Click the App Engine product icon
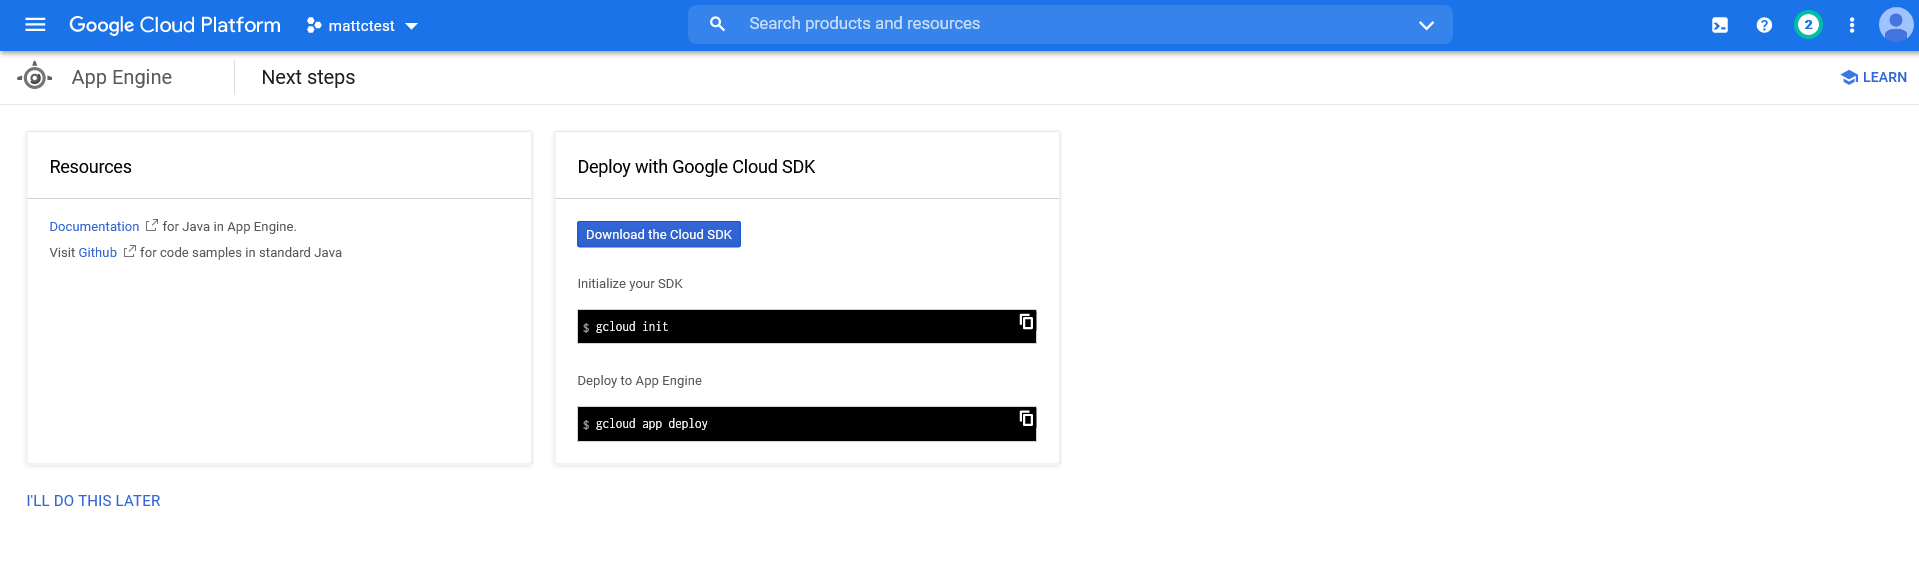 pyautogui.click(x=35, y=77)
